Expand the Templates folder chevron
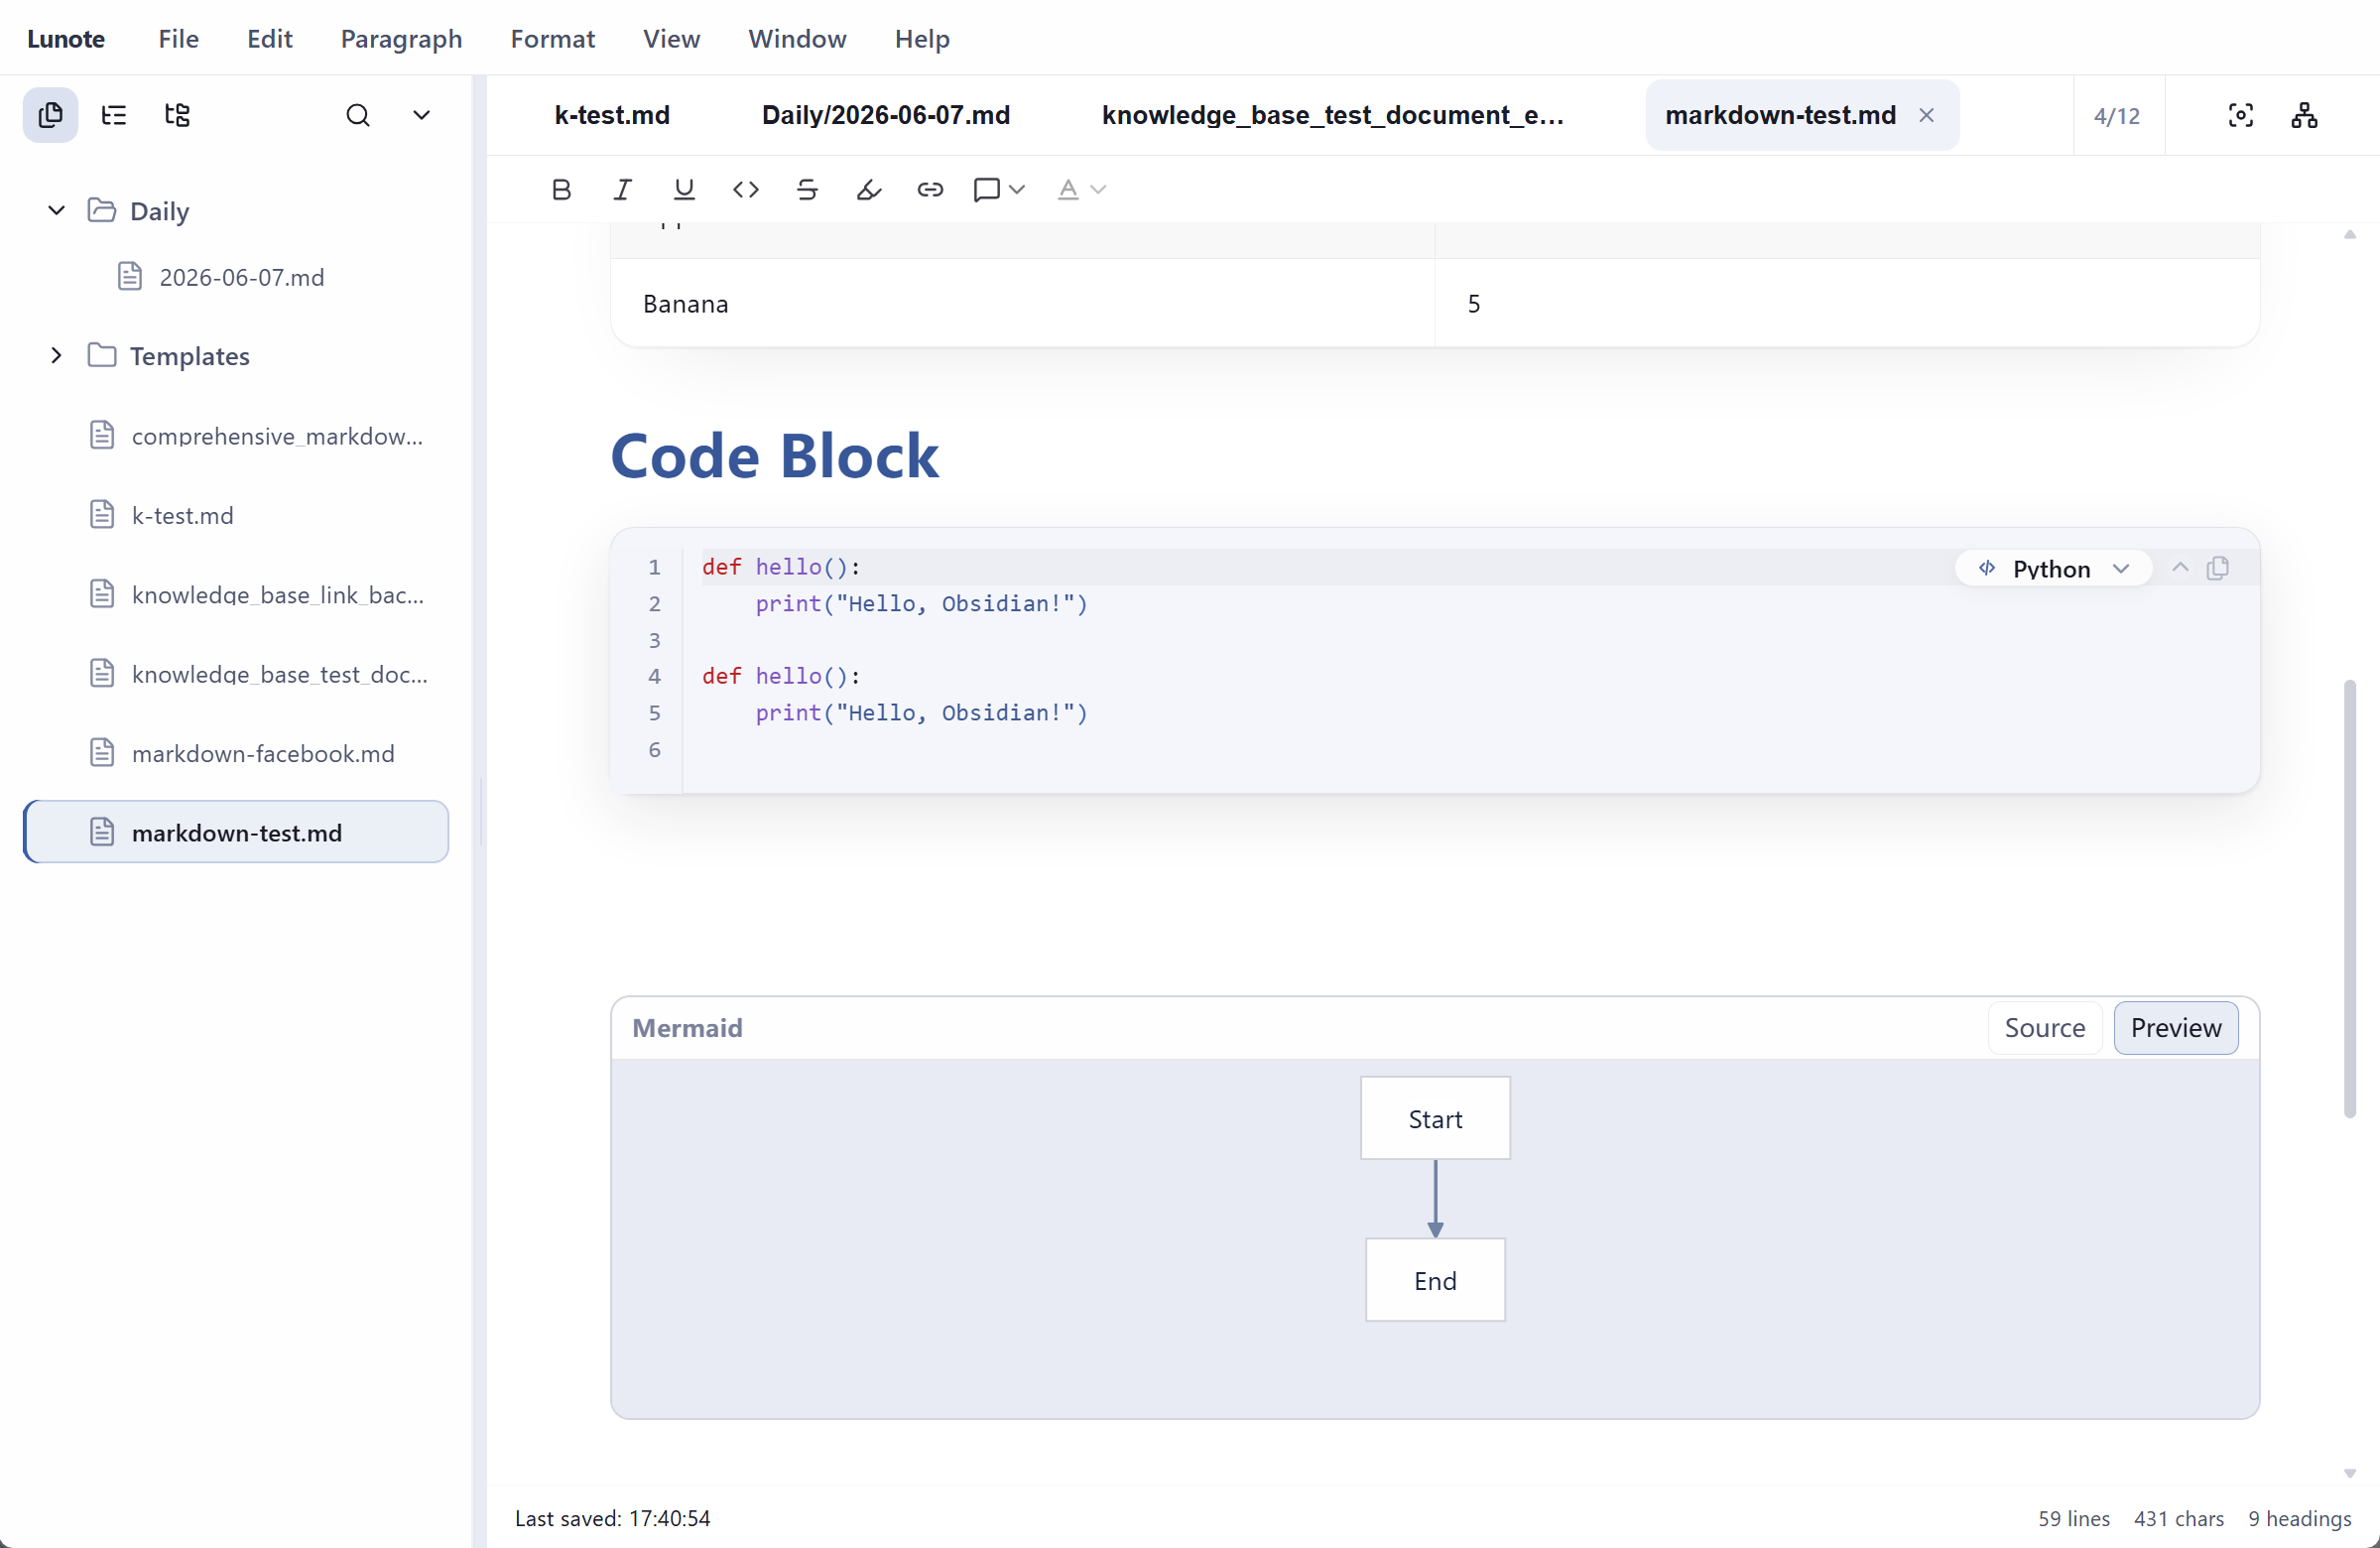This screenshot has height=1548, width=2380. click(x=56, y=355)
